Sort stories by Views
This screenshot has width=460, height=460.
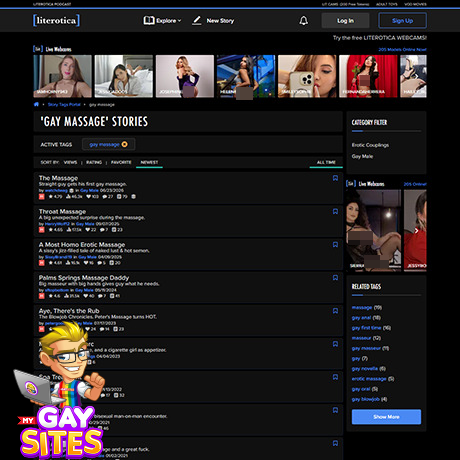[70, 162]
